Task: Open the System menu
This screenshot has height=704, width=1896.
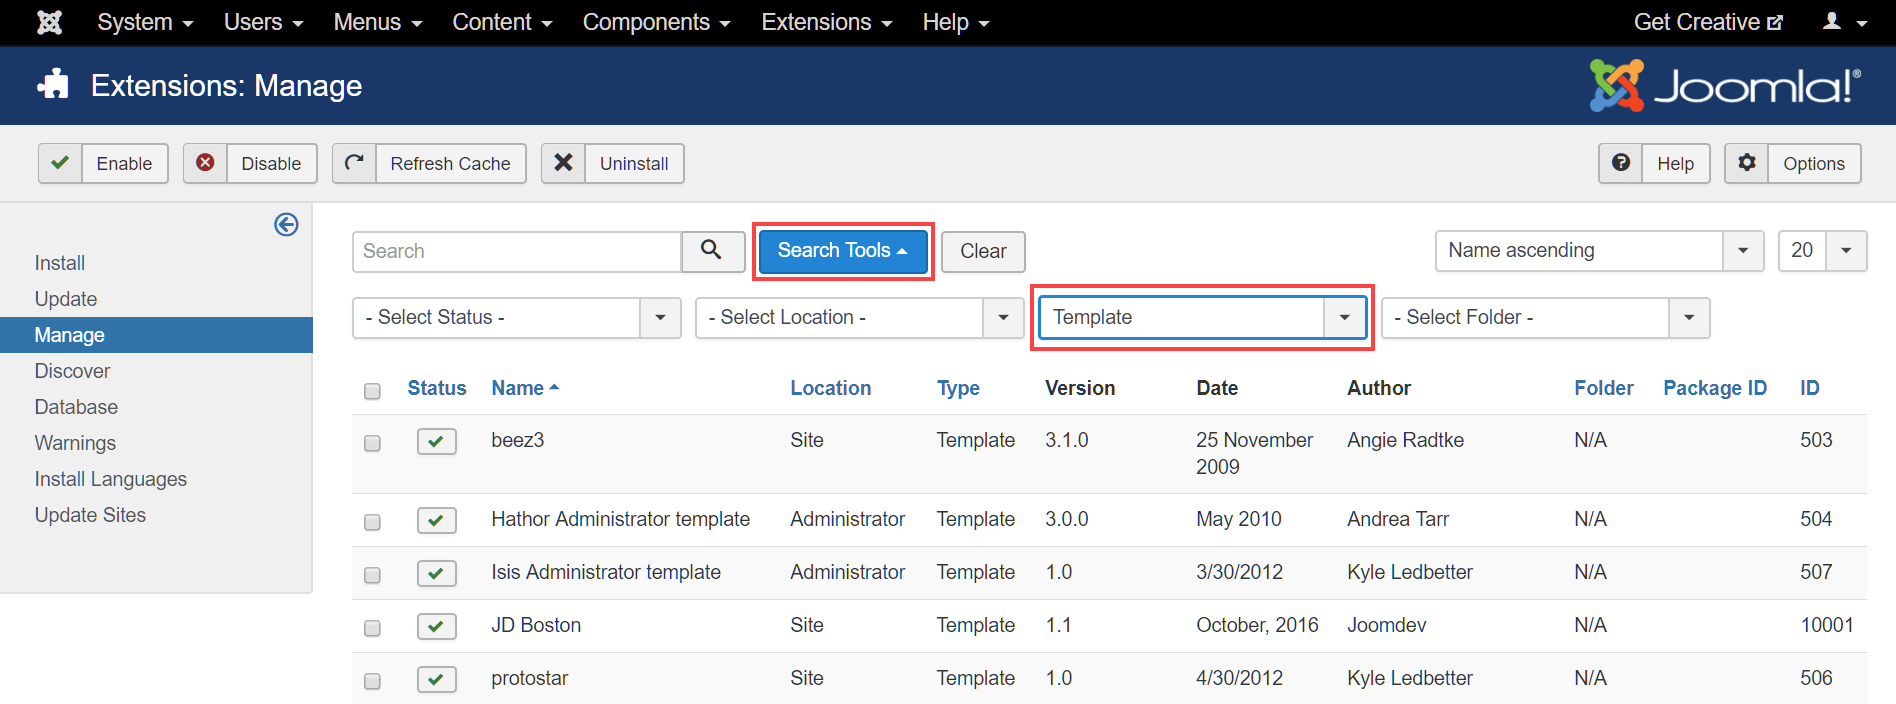Action: click(145, 22)
